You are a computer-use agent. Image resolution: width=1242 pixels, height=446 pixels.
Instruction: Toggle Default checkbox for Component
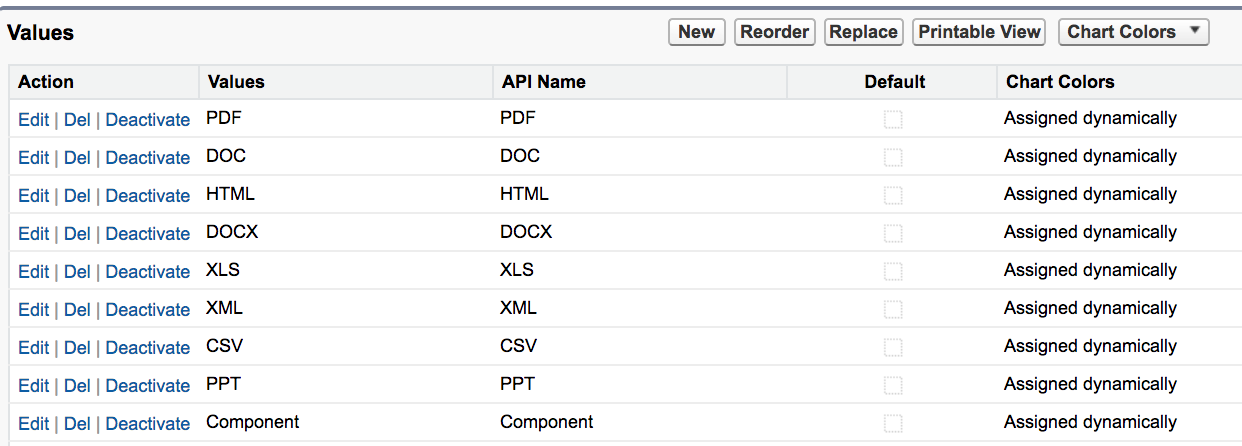click(x=893, y=424)
